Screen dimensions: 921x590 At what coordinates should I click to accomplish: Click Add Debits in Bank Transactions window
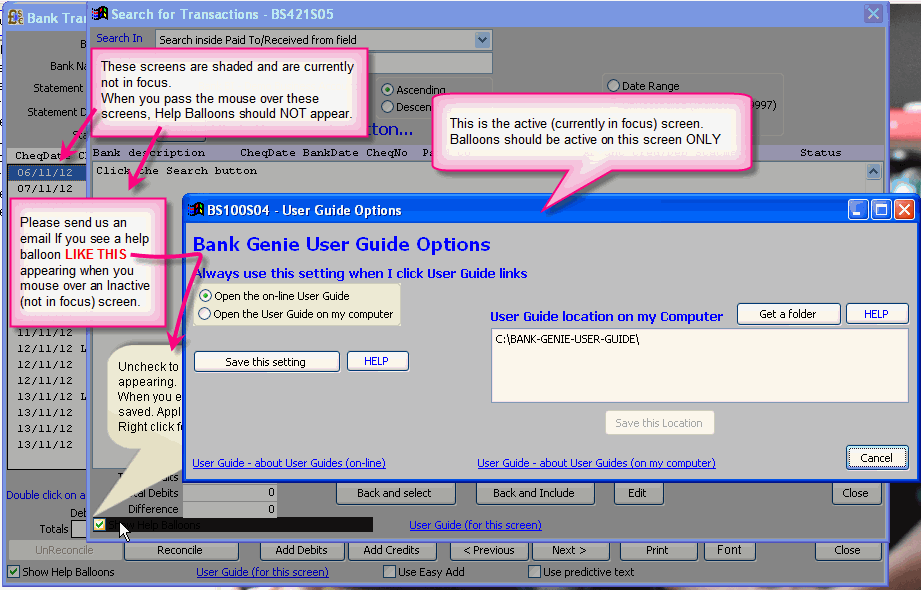[x=302, y=550]
